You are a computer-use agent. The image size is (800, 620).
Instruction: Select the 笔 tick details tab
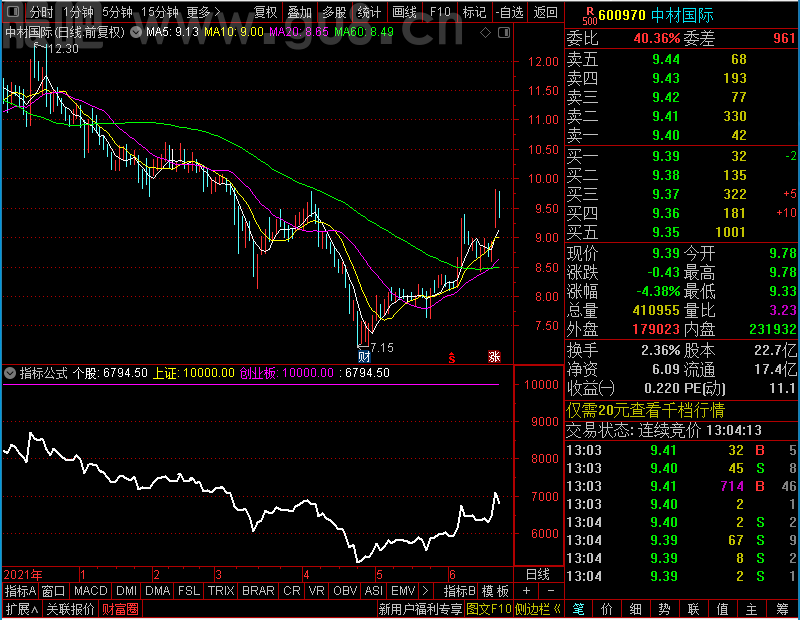pos(578,609)
